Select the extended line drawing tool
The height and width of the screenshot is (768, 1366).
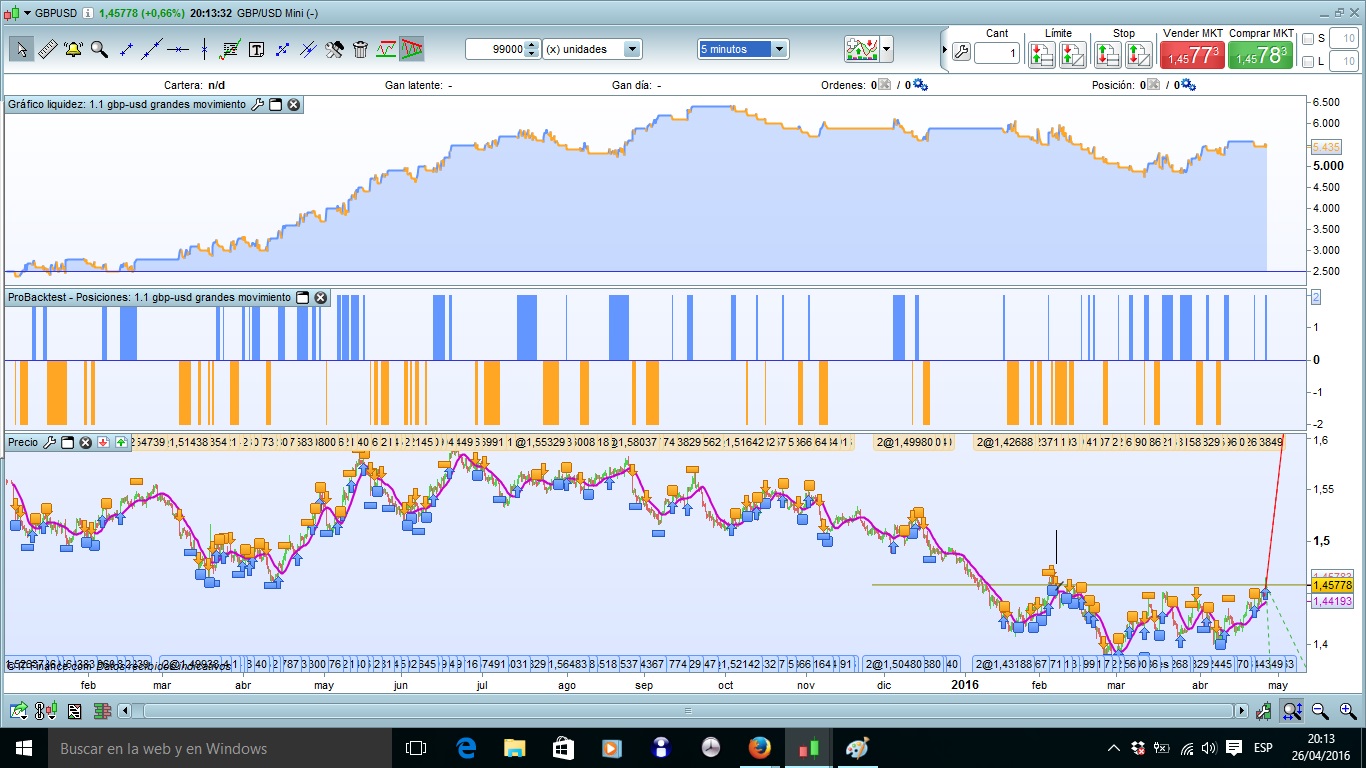click(x=152, y=49)
